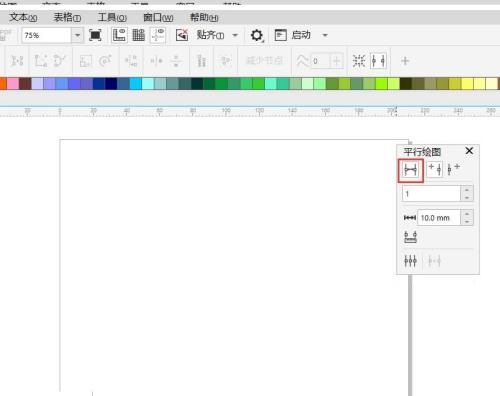Click the curve smoothness value field
Image resolution: width=500 pixels, height=396 pixels.
320,61
